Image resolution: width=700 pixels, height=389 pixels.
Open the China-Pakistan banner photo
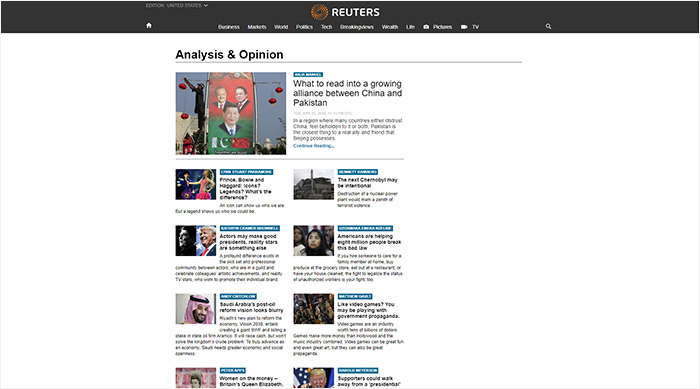(231, 113)
